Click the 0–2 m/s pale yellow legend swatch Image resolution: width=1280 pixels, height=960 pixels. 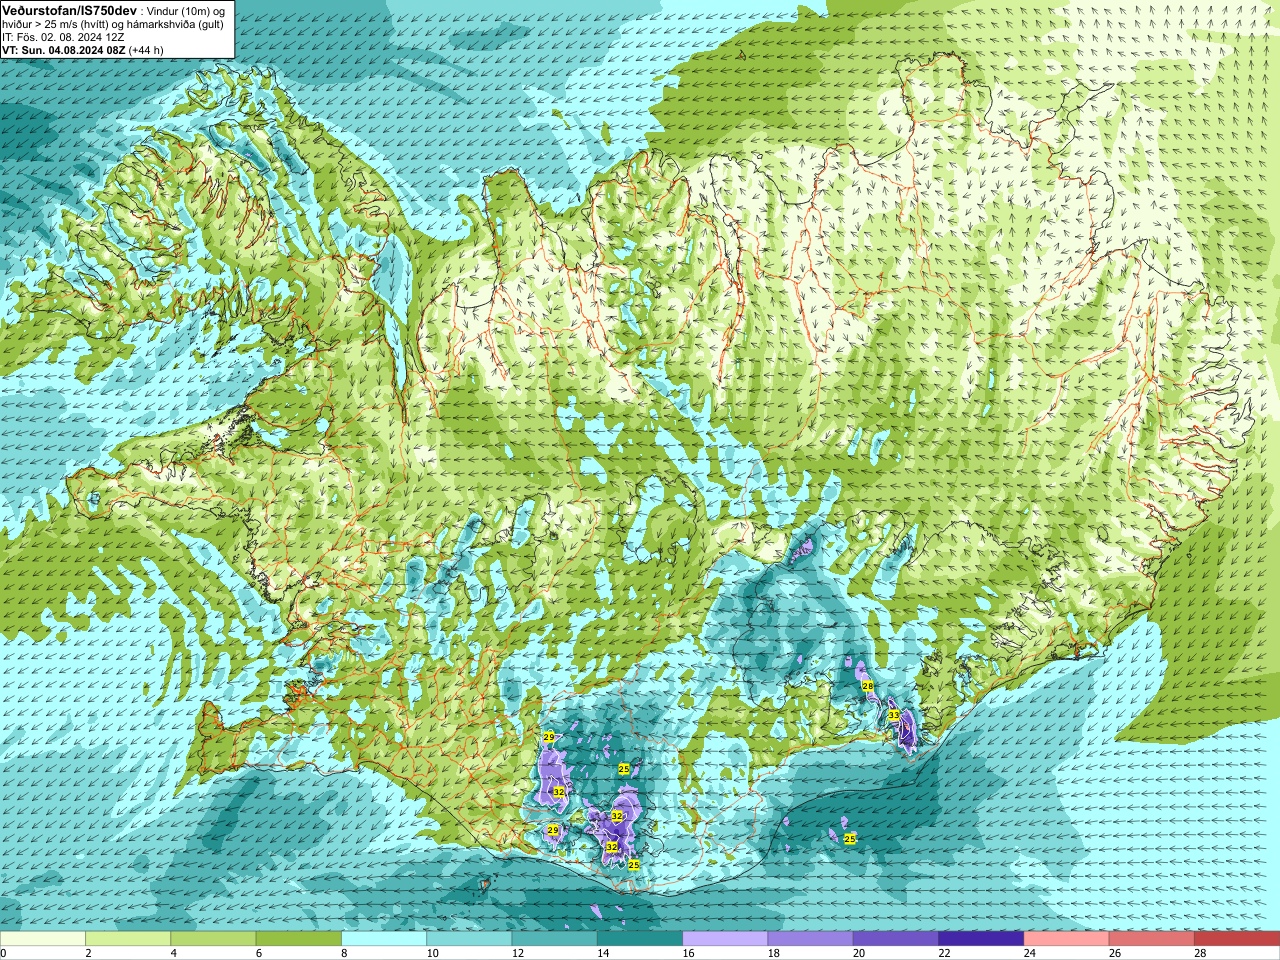pyautogui.click(x=42, y=939)
